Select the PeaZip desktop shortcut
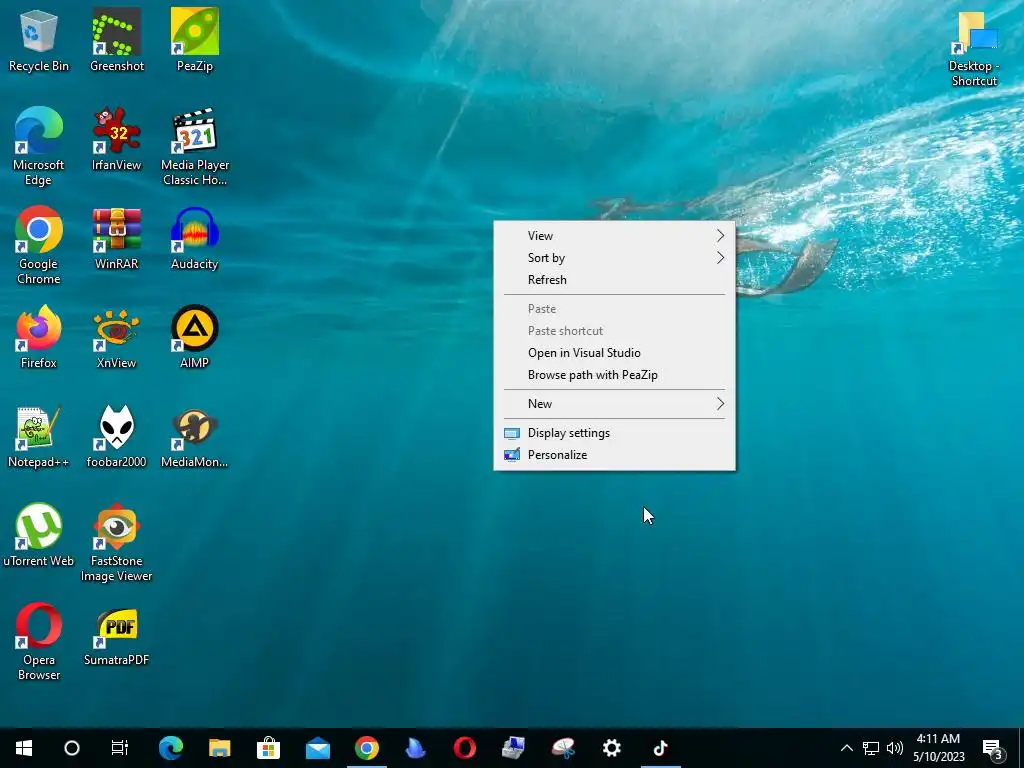1024x768 pixels. 195,40
